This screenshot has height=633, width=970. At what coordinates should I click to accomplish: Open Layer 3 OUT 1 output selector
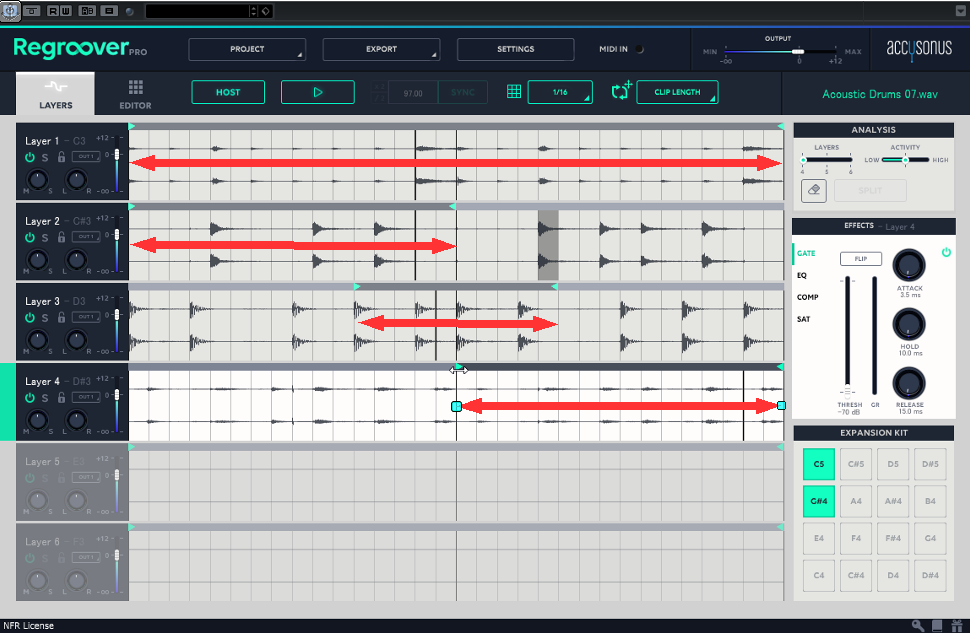point(86,317)
